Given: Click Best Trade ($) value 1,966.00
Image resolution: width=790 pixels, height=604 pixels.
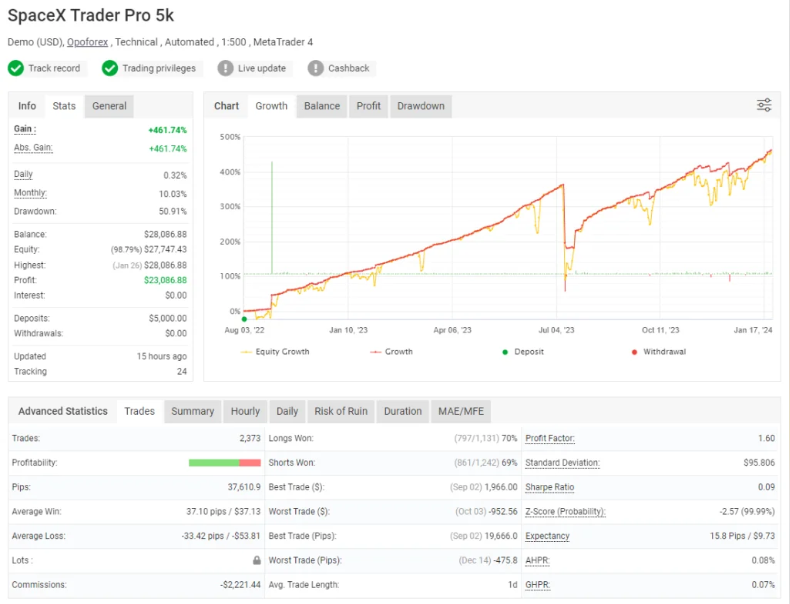Looking at the screenshot, I should [x=501, y=487].
